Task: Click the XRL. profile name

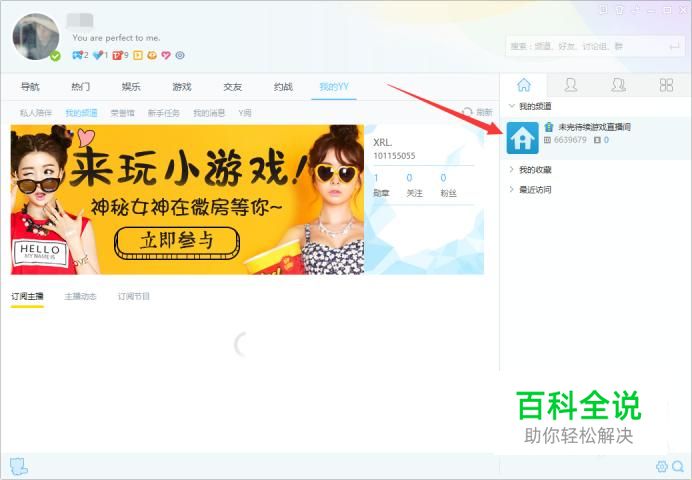Action: (383, 142)
